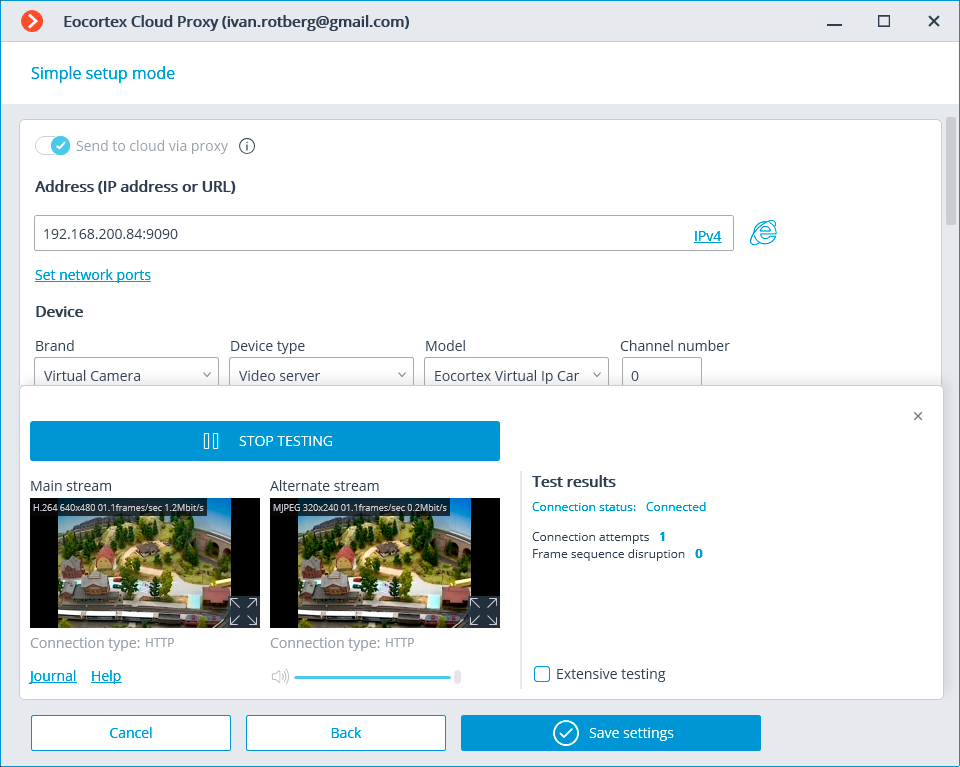Image resolution: width=960 pixels, height=767 pixels.
Task: Click the Eocortex logo in the title bar
Action: coord(30,21)
